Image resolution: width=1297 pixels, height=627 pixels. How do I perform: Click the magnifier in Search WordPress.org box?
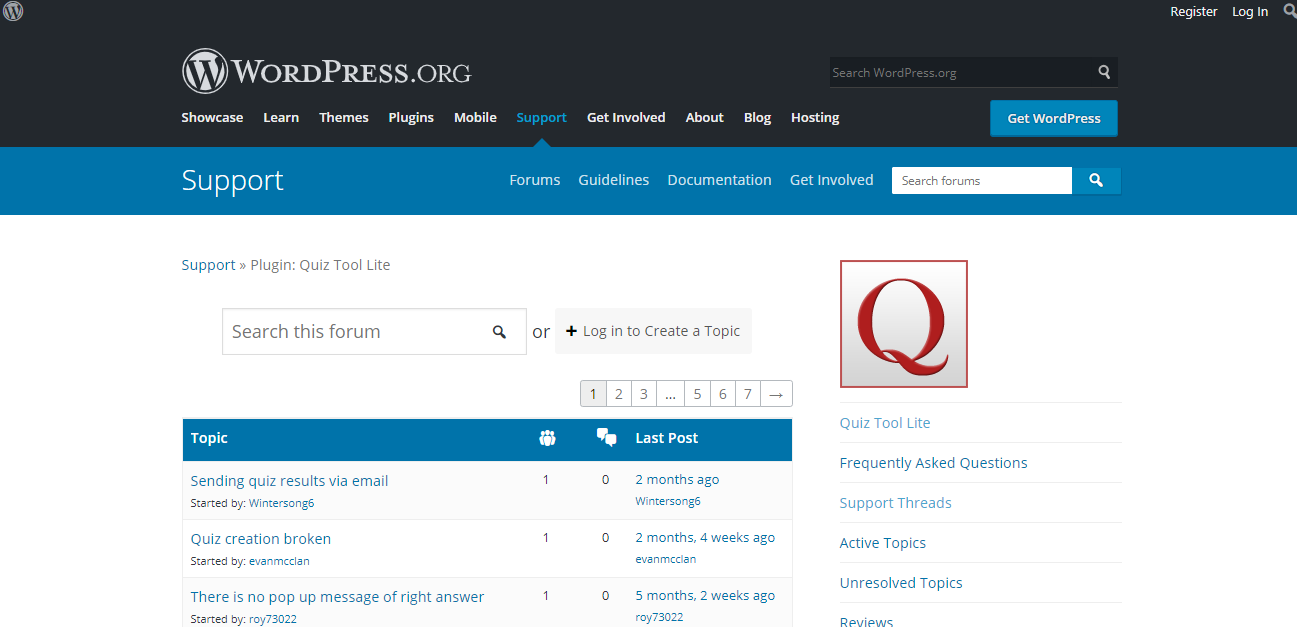coord(1104,72)
